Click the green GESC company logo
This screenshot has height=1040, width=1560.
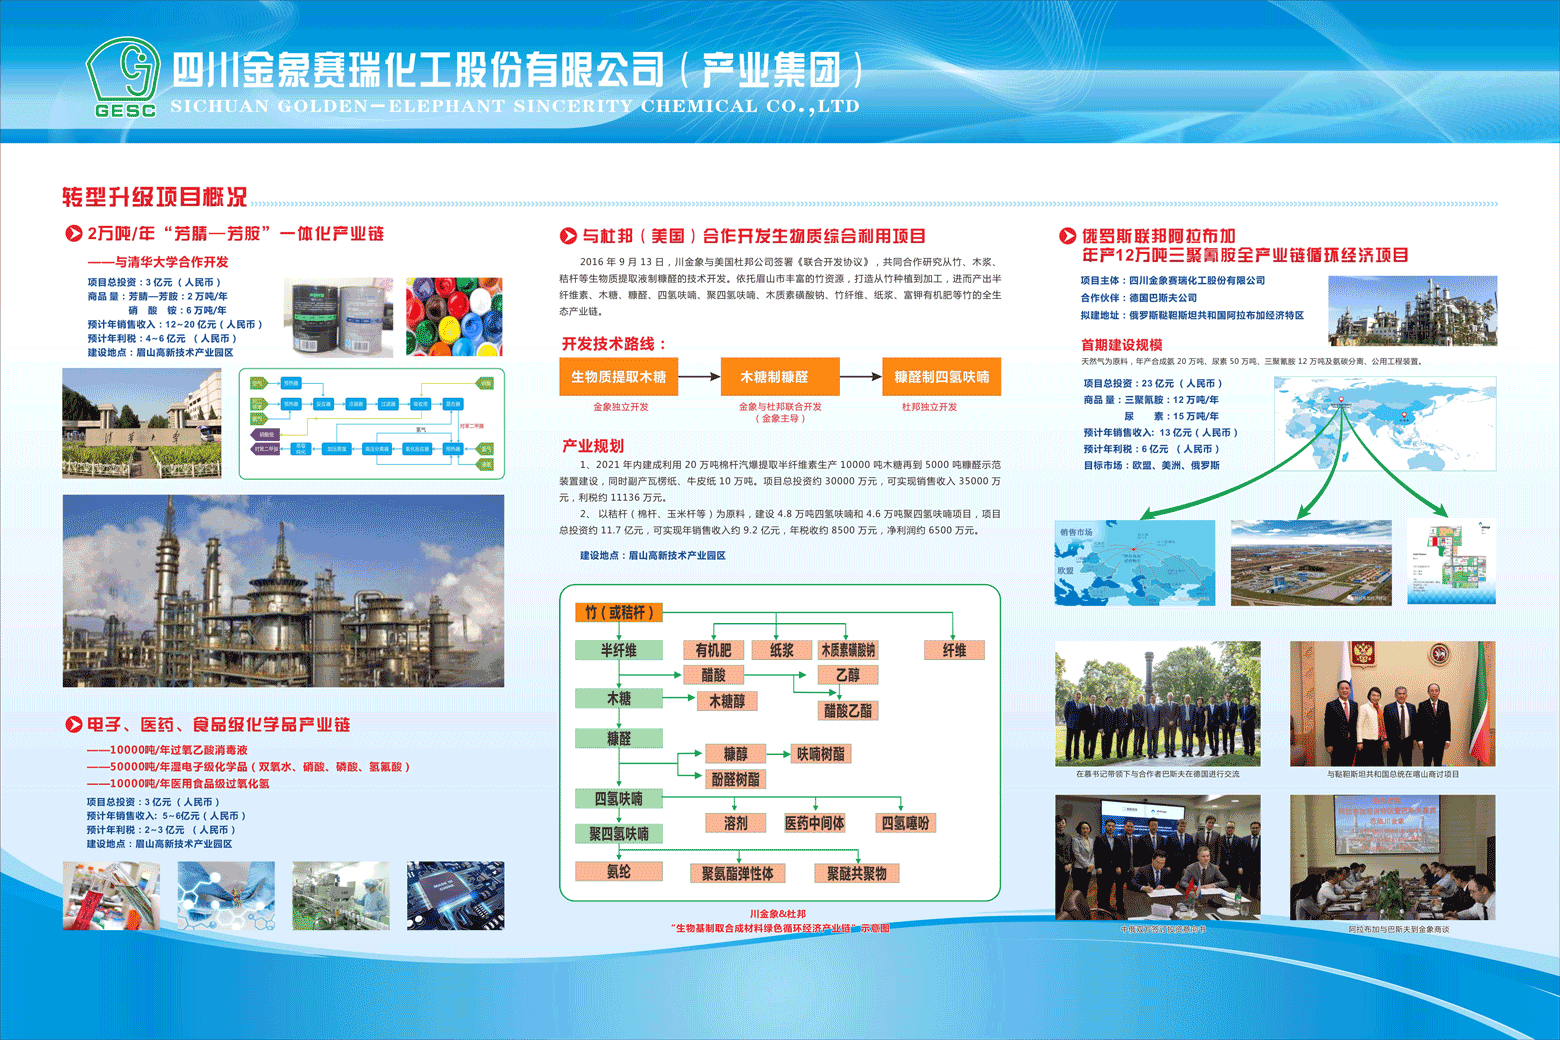pos(123,78)
